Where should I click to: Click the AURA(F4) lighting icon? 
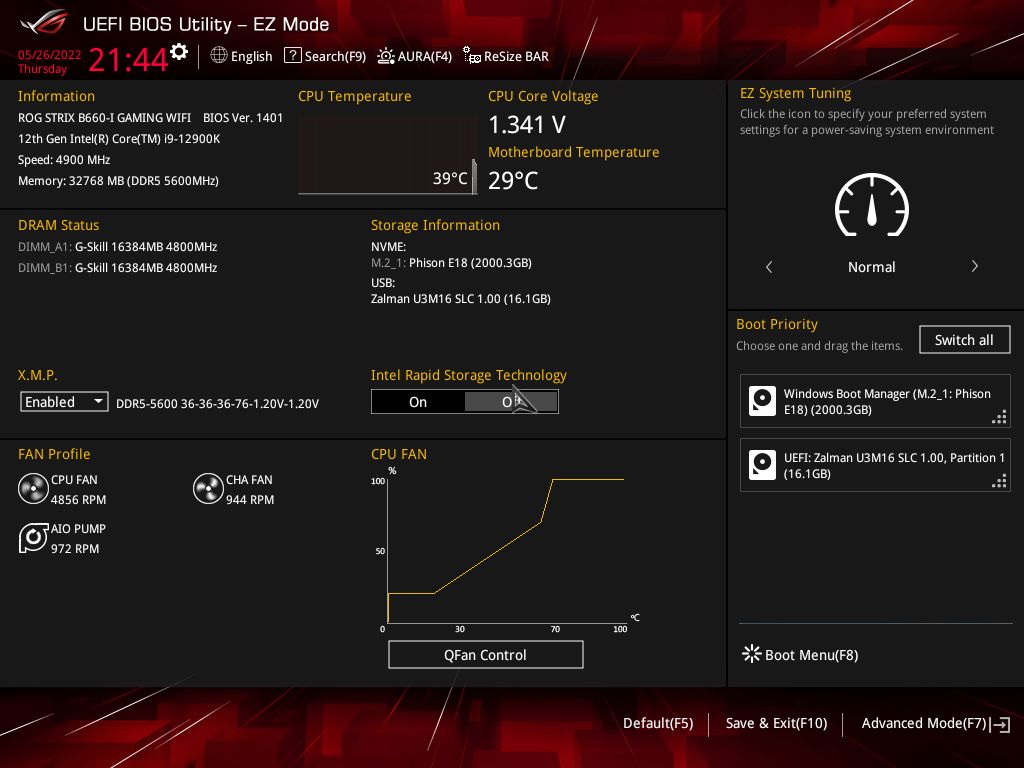[x=386, y=56]
